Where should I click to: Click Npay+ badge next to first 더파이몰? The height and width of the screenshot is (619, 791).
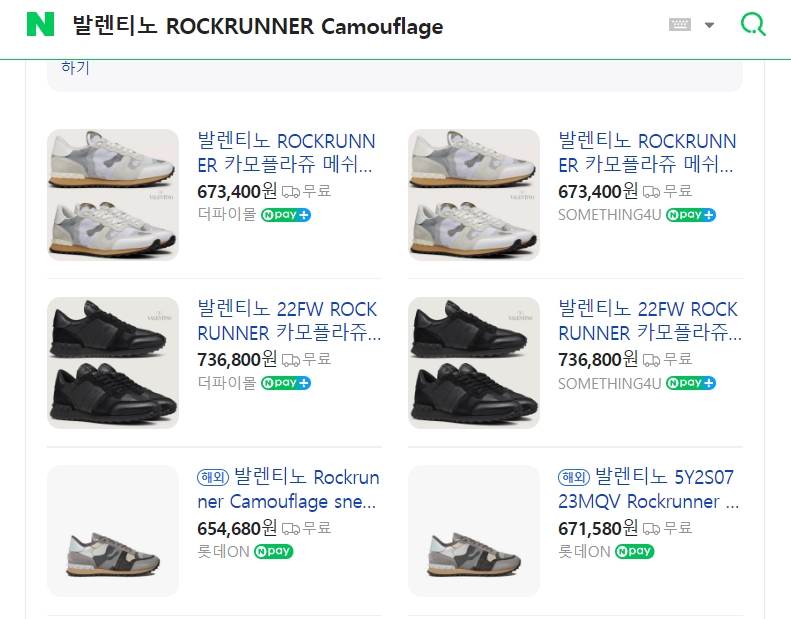pos(286,215)
